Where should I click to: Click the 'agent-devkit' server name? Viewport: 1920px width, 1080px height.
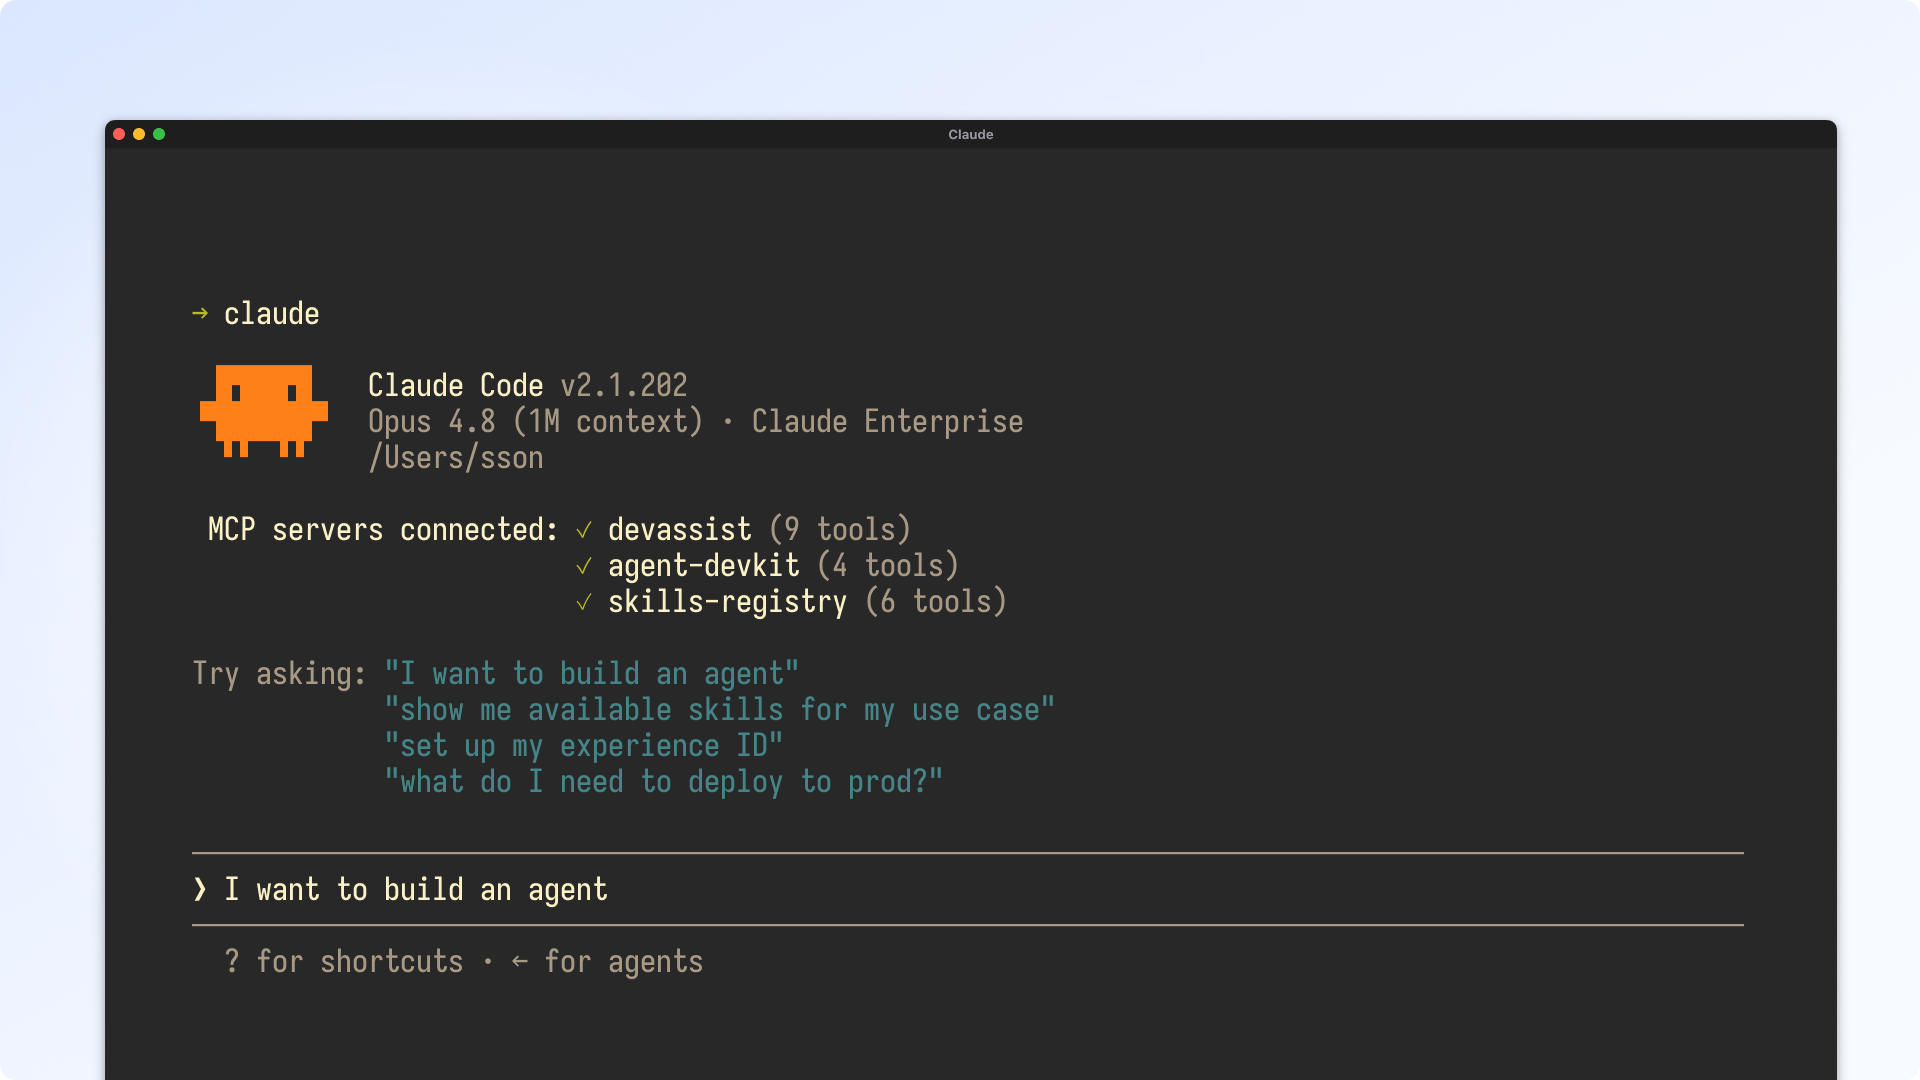[704, 566]
